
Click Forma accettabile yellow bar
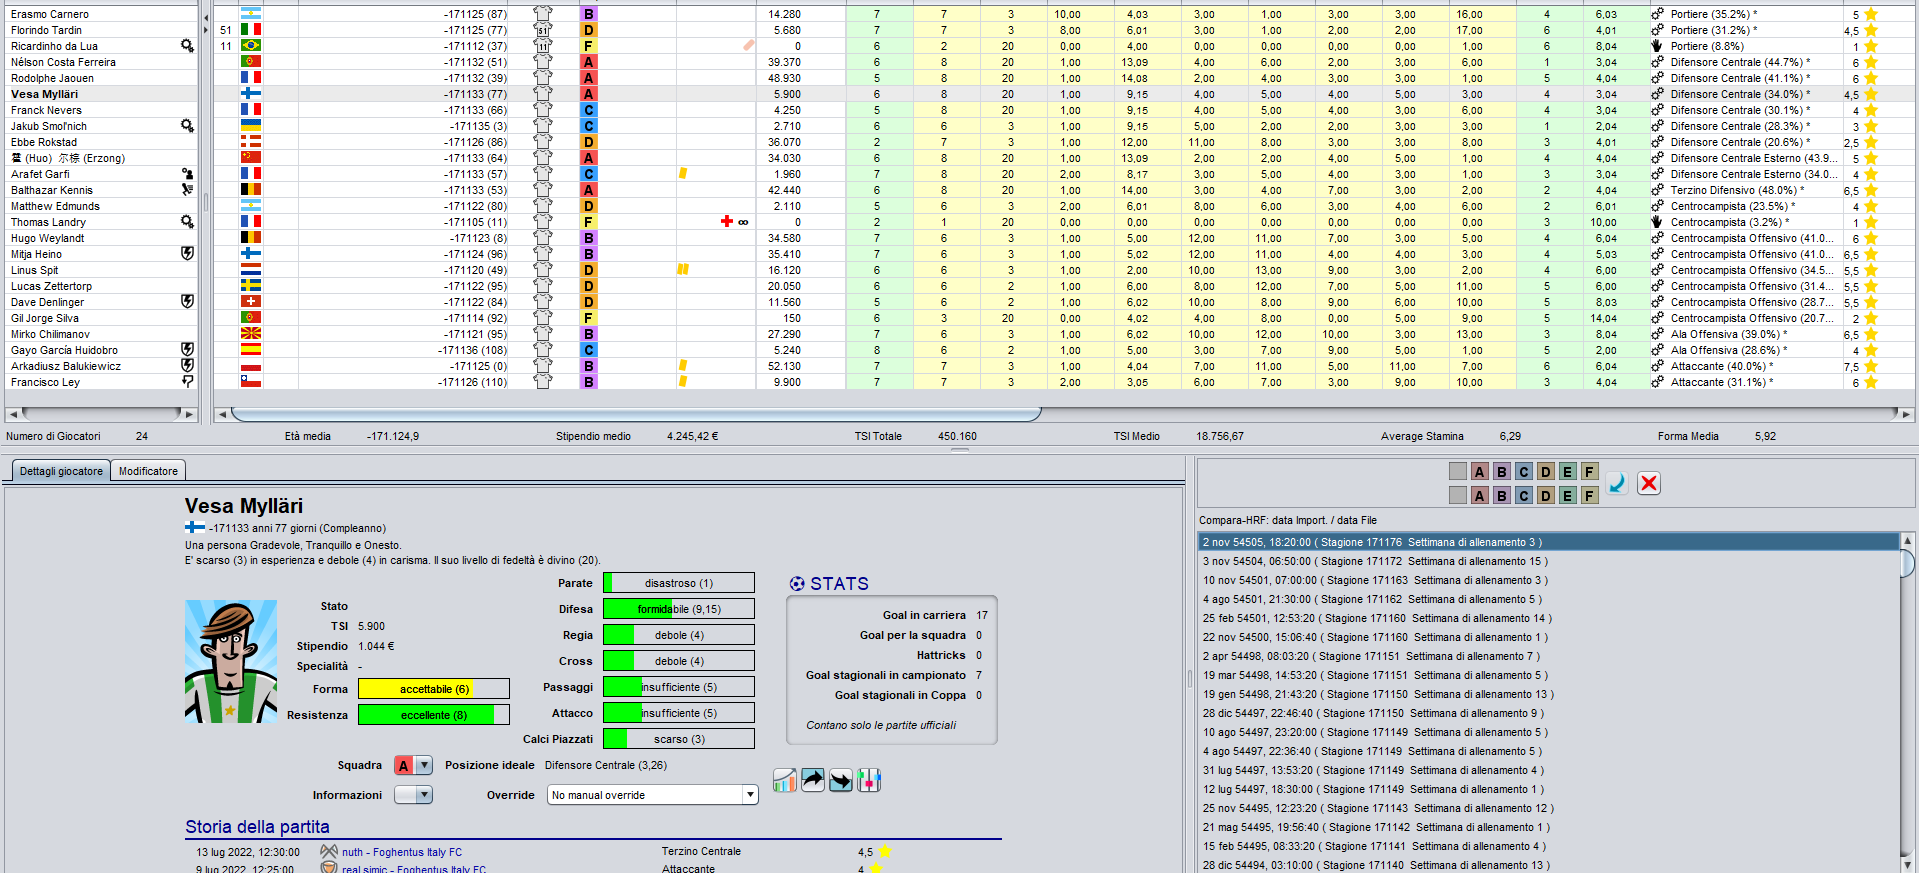coord(434,689)
